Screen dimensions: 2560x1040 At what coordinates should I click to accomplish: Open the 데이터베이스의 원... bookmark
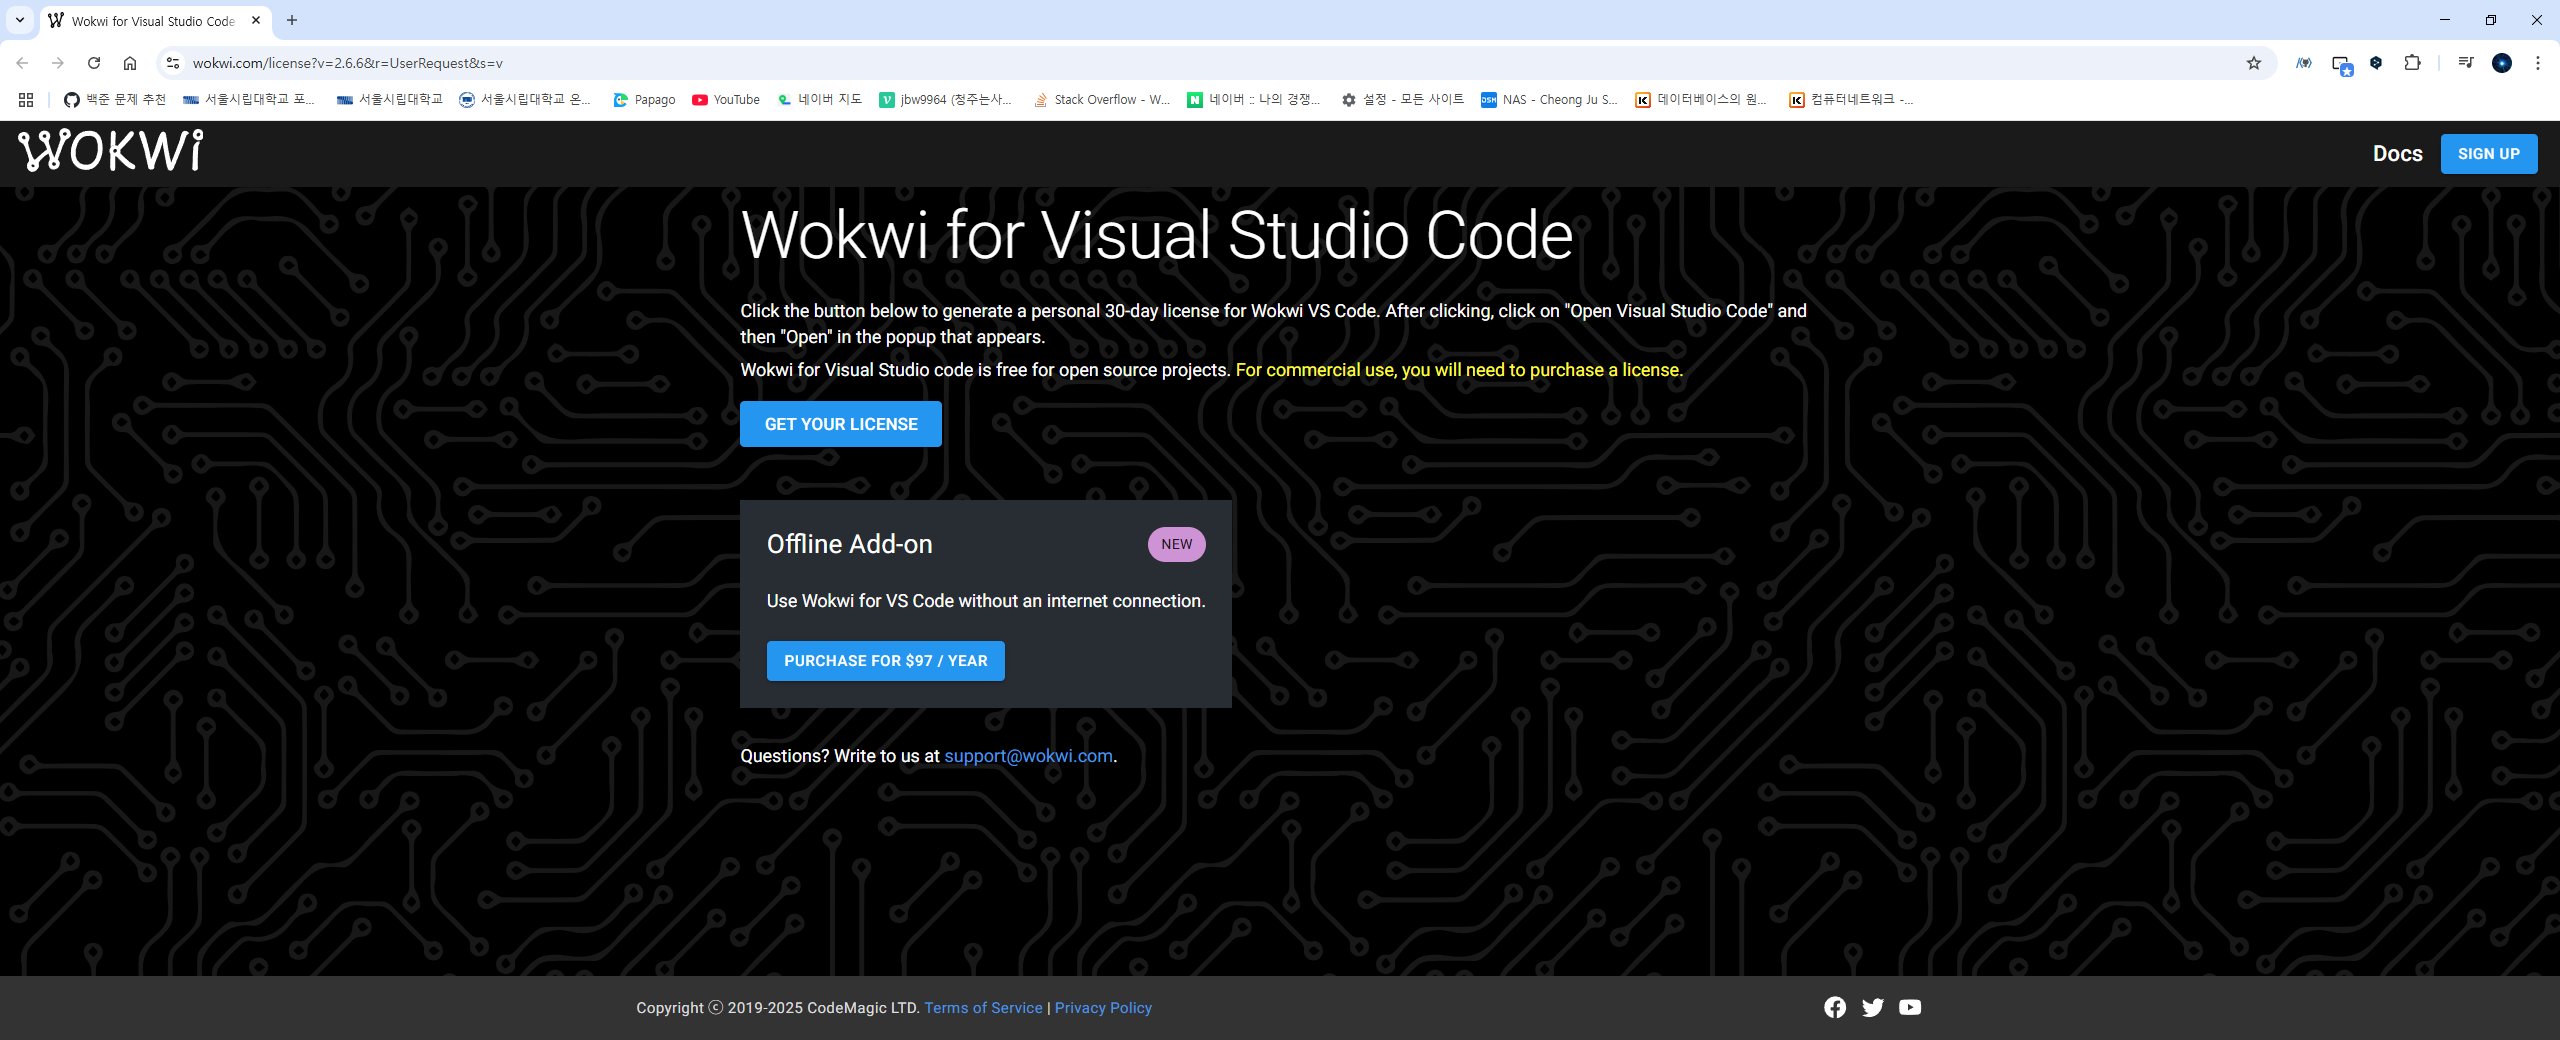click(1702, 100)
